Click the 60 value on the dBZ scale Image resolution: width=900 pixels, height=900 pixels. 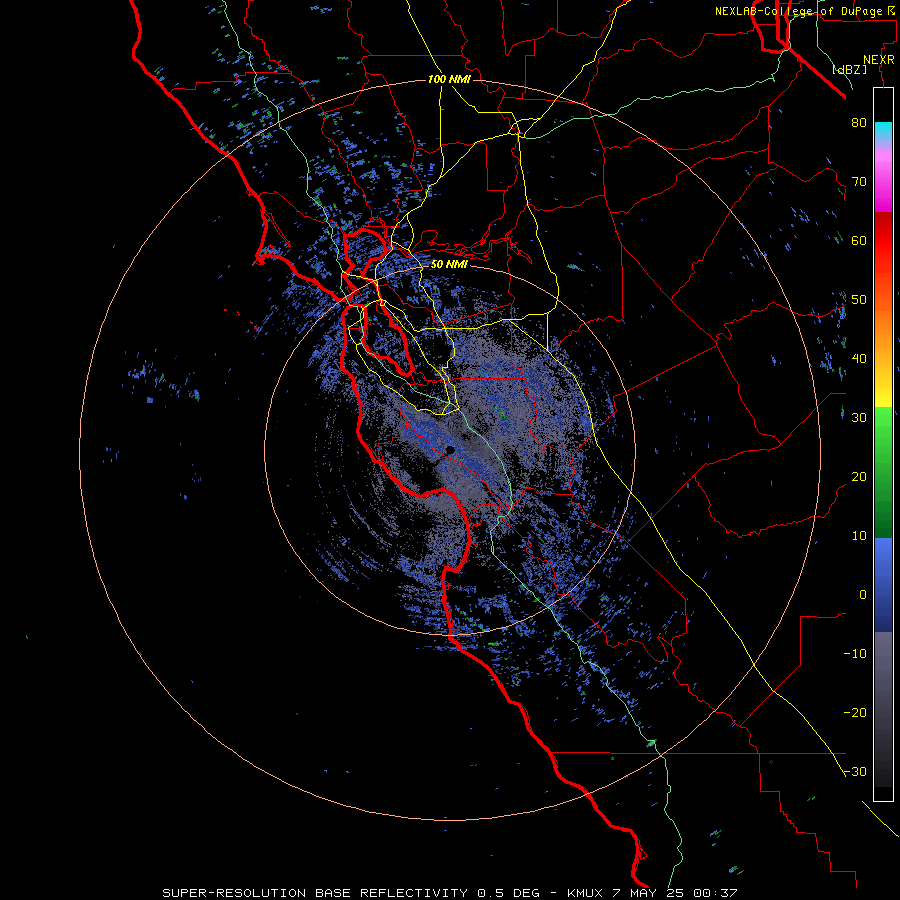(859, 240)
